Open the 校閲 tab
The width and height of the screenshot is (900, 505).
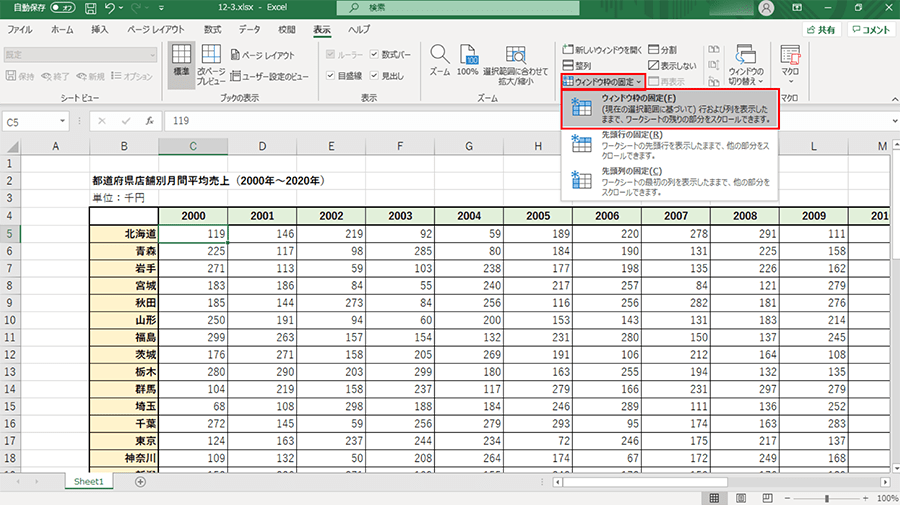286,30
